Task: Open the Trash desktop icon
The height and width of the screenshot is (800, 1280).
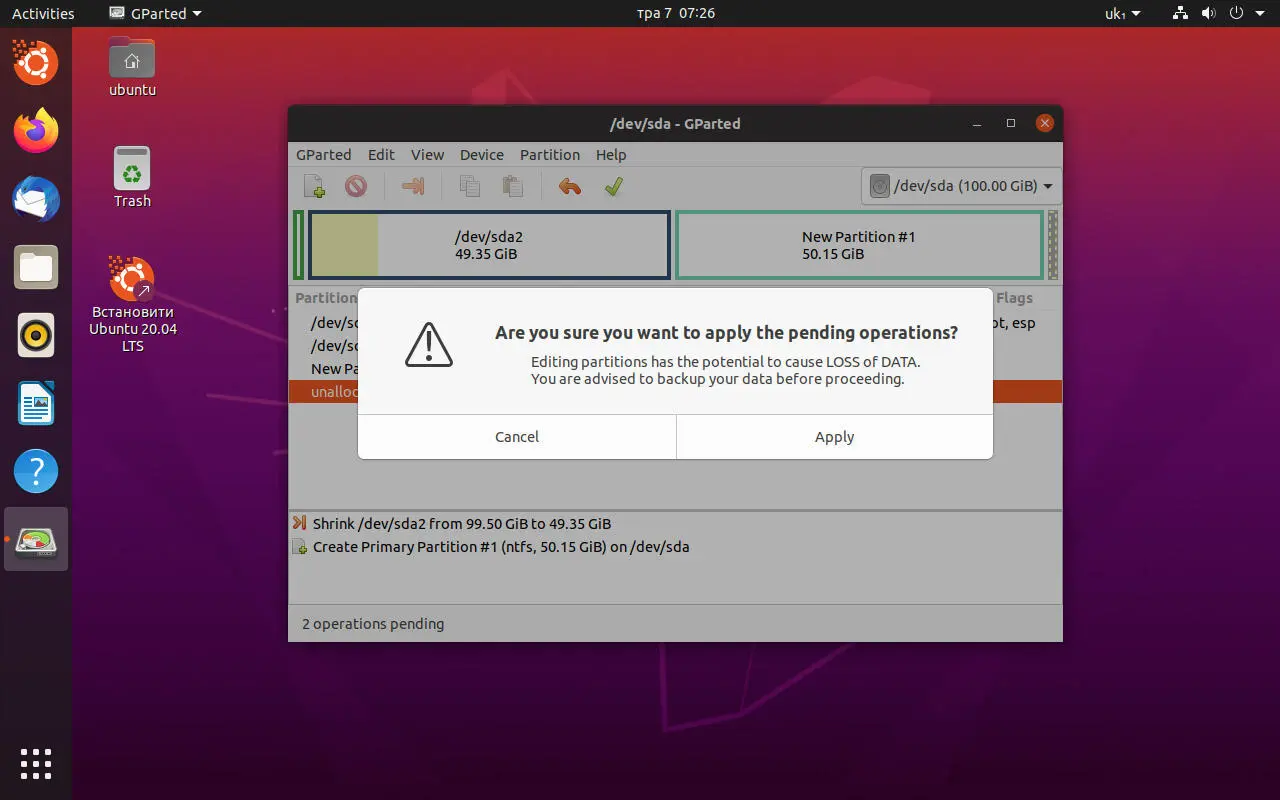Action: (132, 177)
